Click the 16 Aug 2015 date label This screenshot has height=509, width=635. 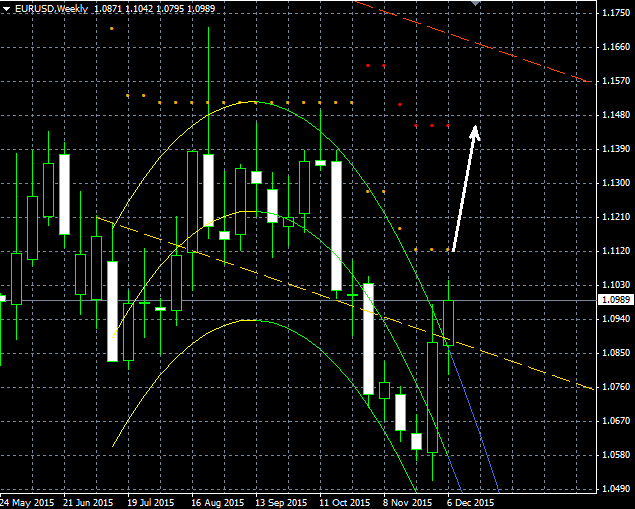[218, 503]
